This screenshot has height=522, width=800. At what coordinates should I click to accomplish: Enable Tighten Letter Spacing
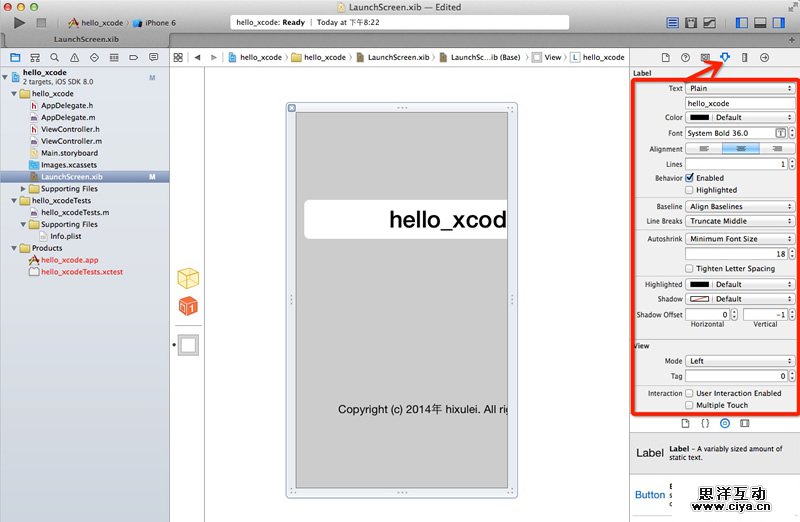[x=690, y=268]
